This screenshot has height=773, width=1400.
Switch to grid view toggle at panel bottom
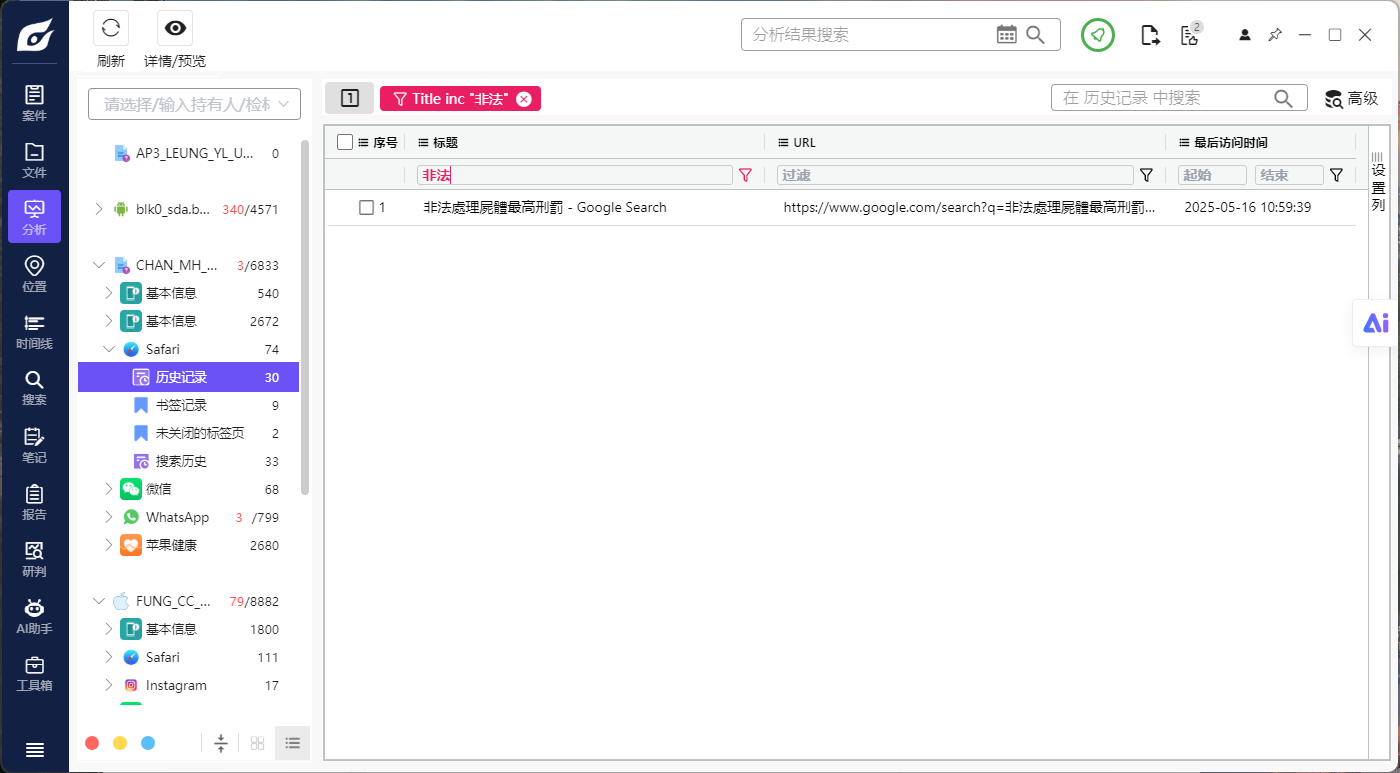tap(258, 743)
